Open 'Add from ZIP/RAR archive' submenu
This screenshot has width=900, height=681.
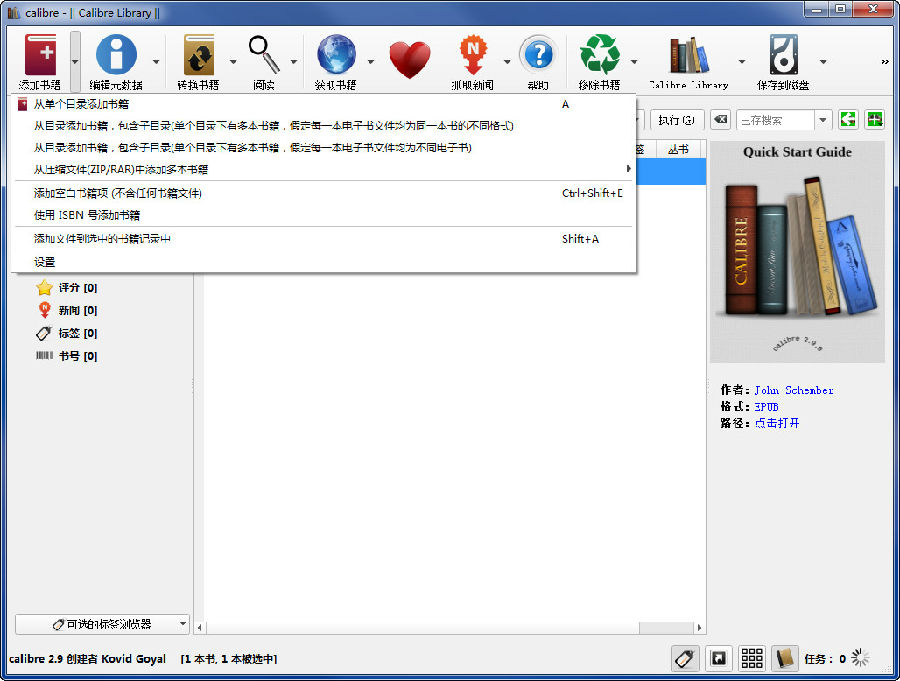(324, 169)
